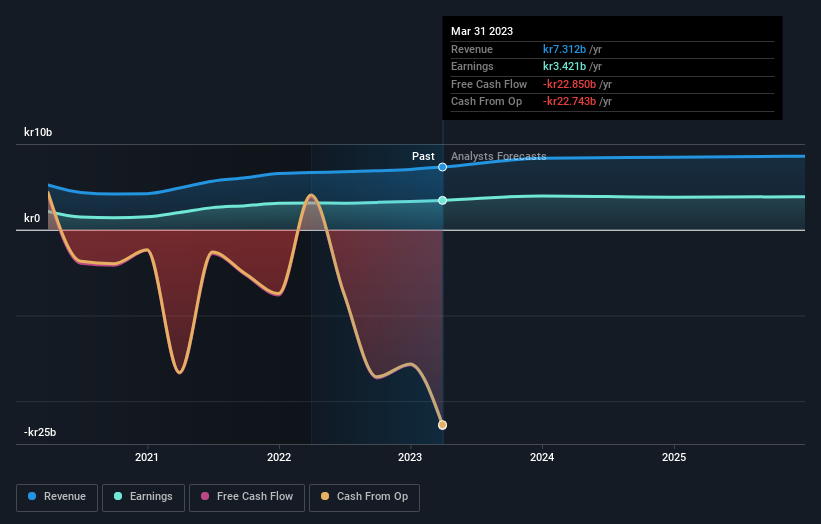Click the kr10b y-axis label

coord(38,132)
